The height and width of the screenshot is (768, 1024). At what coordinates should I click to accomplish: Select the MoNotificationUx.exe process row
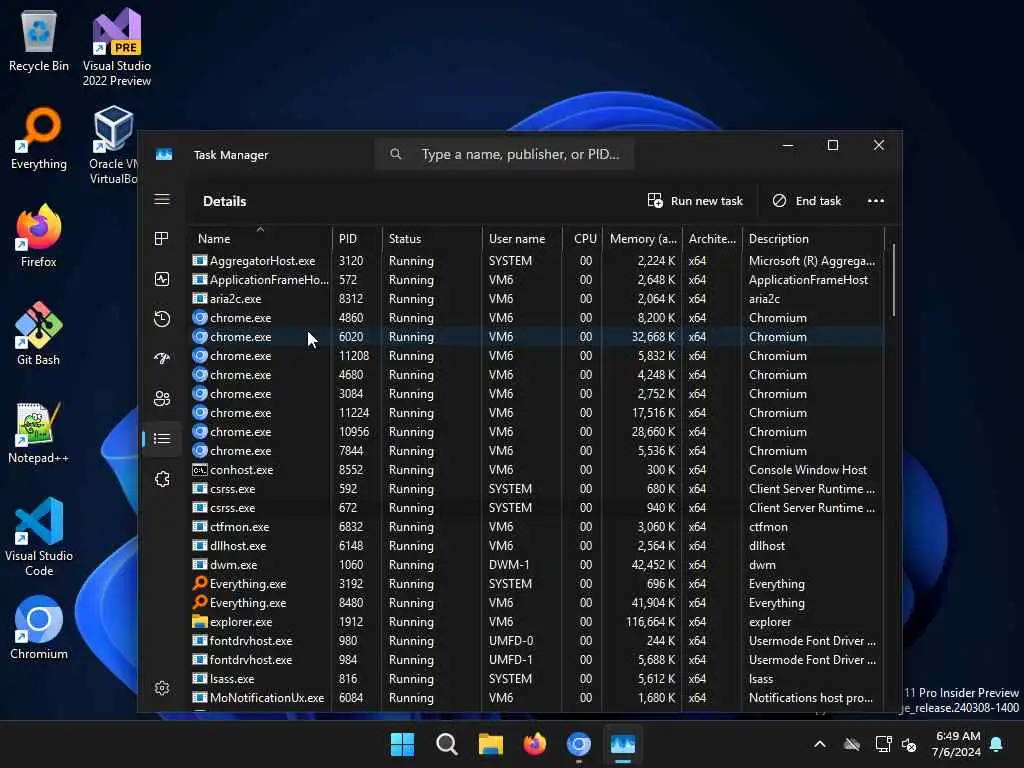[x=537, y=697]
